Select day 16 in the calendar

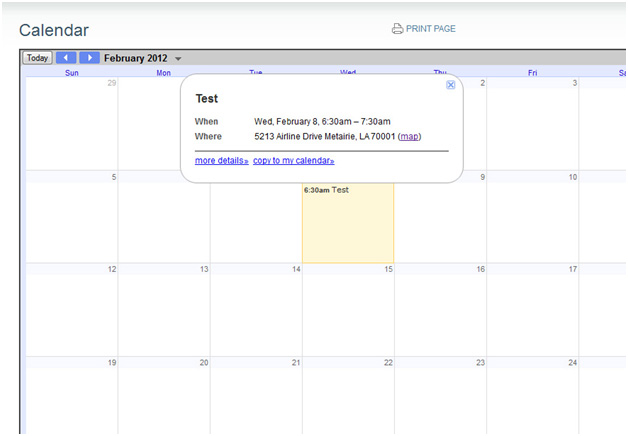click(x=481, y=269)
